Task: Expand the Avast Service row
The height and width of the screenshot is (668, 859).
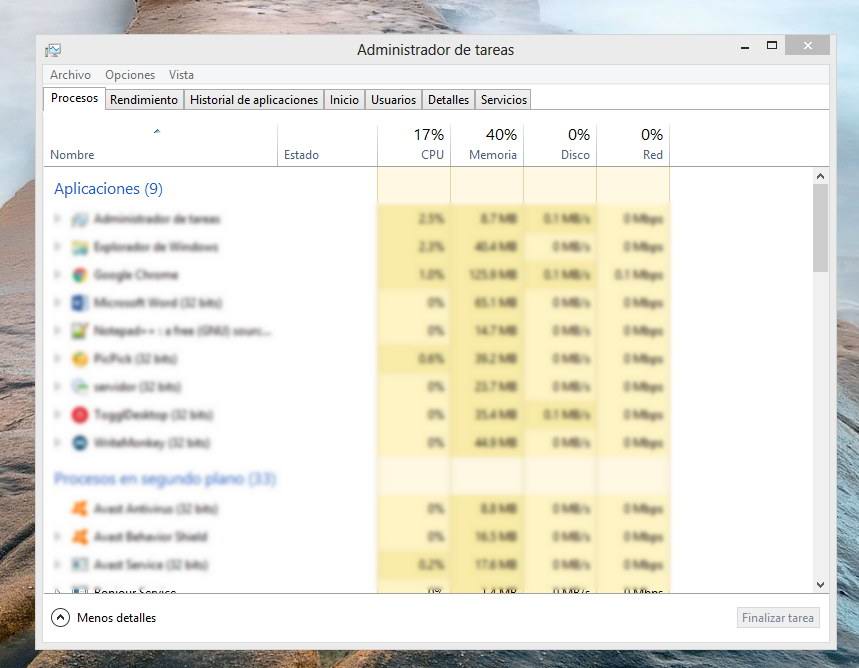Action: click(x=57, y=564)
